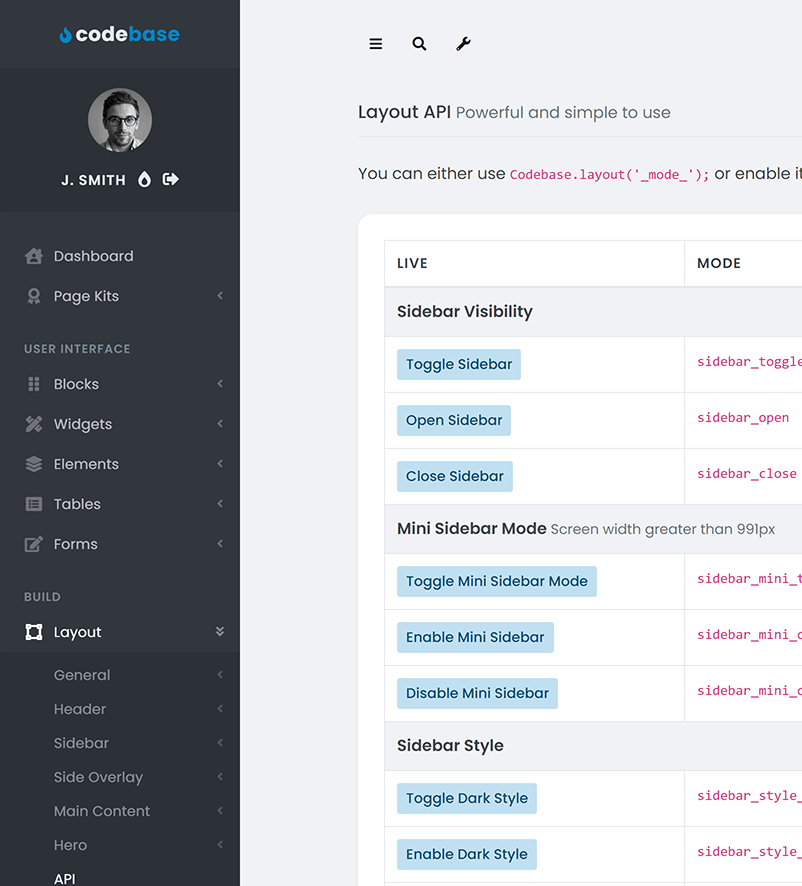Click the theme color droplet icon
The height and width of the screenshot is (886, 802).
[x=143, y=179]
